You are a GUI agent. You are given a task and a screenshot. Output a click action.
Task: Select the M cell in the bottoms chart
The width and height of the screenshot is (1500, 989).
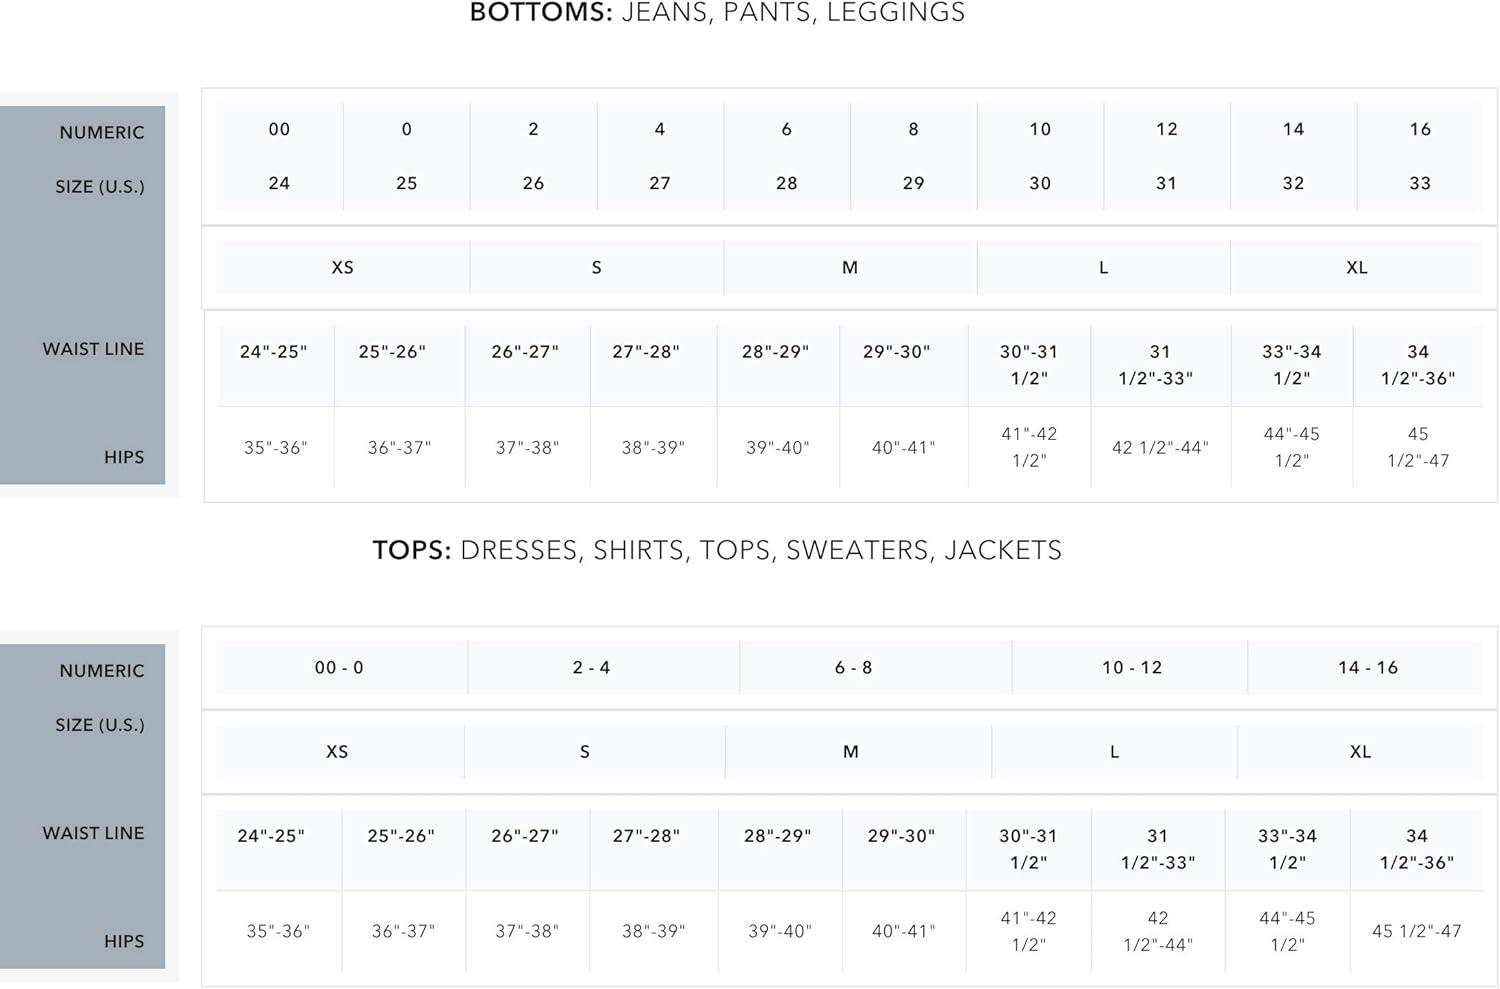pos(849,268)
